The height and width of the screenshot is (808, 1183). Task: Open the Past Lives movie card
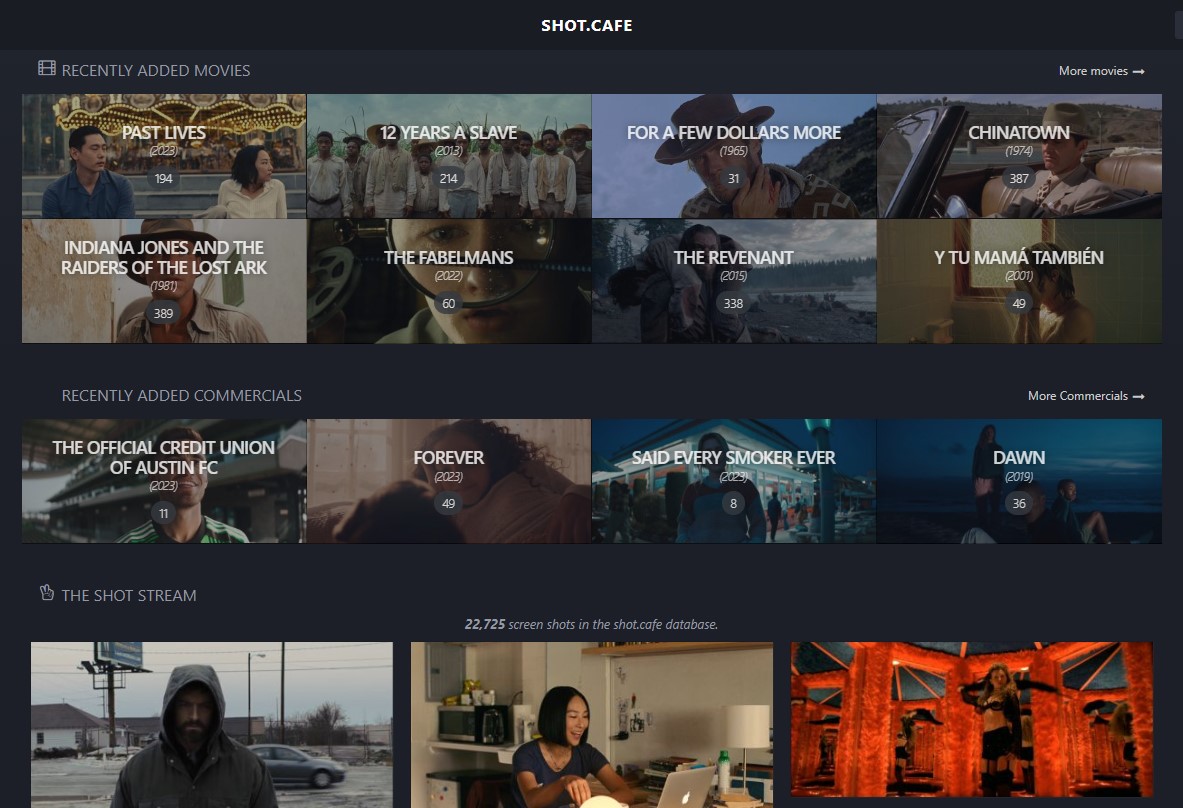pos(164,156)
